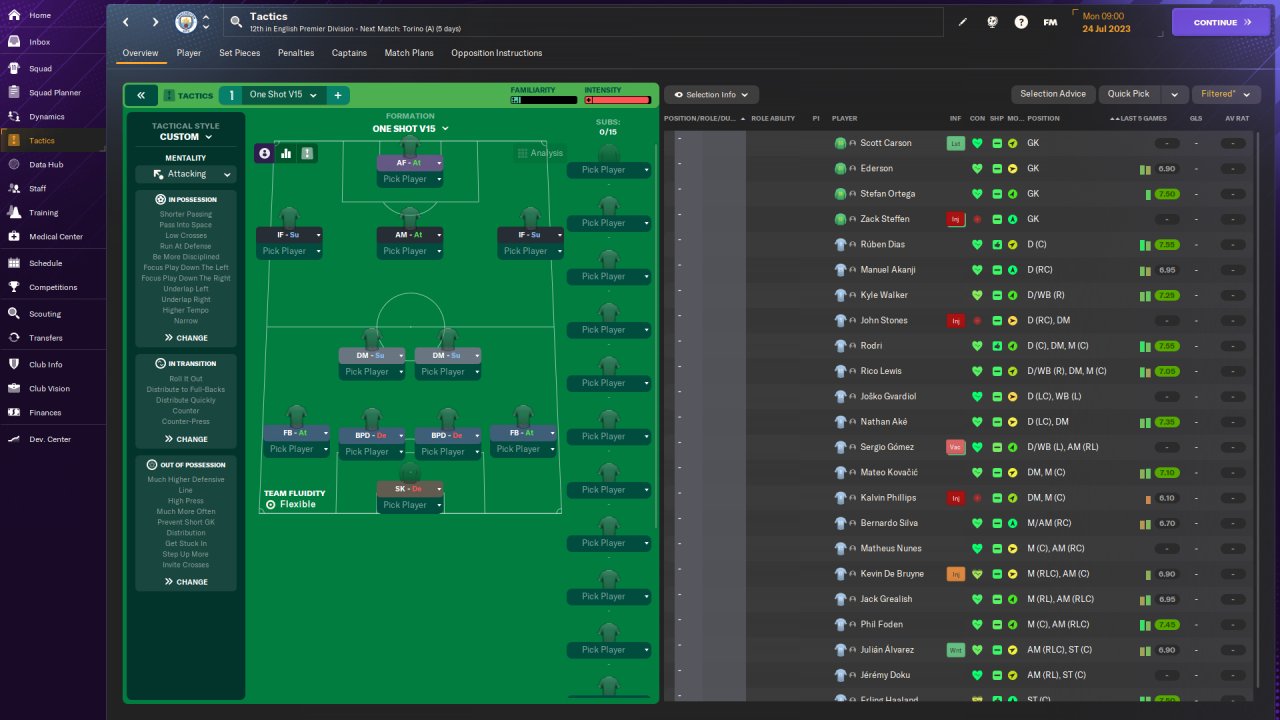Open the AM - At role dropdown
This screenshot has height=720, width=1280.
(x=410, y=235)
